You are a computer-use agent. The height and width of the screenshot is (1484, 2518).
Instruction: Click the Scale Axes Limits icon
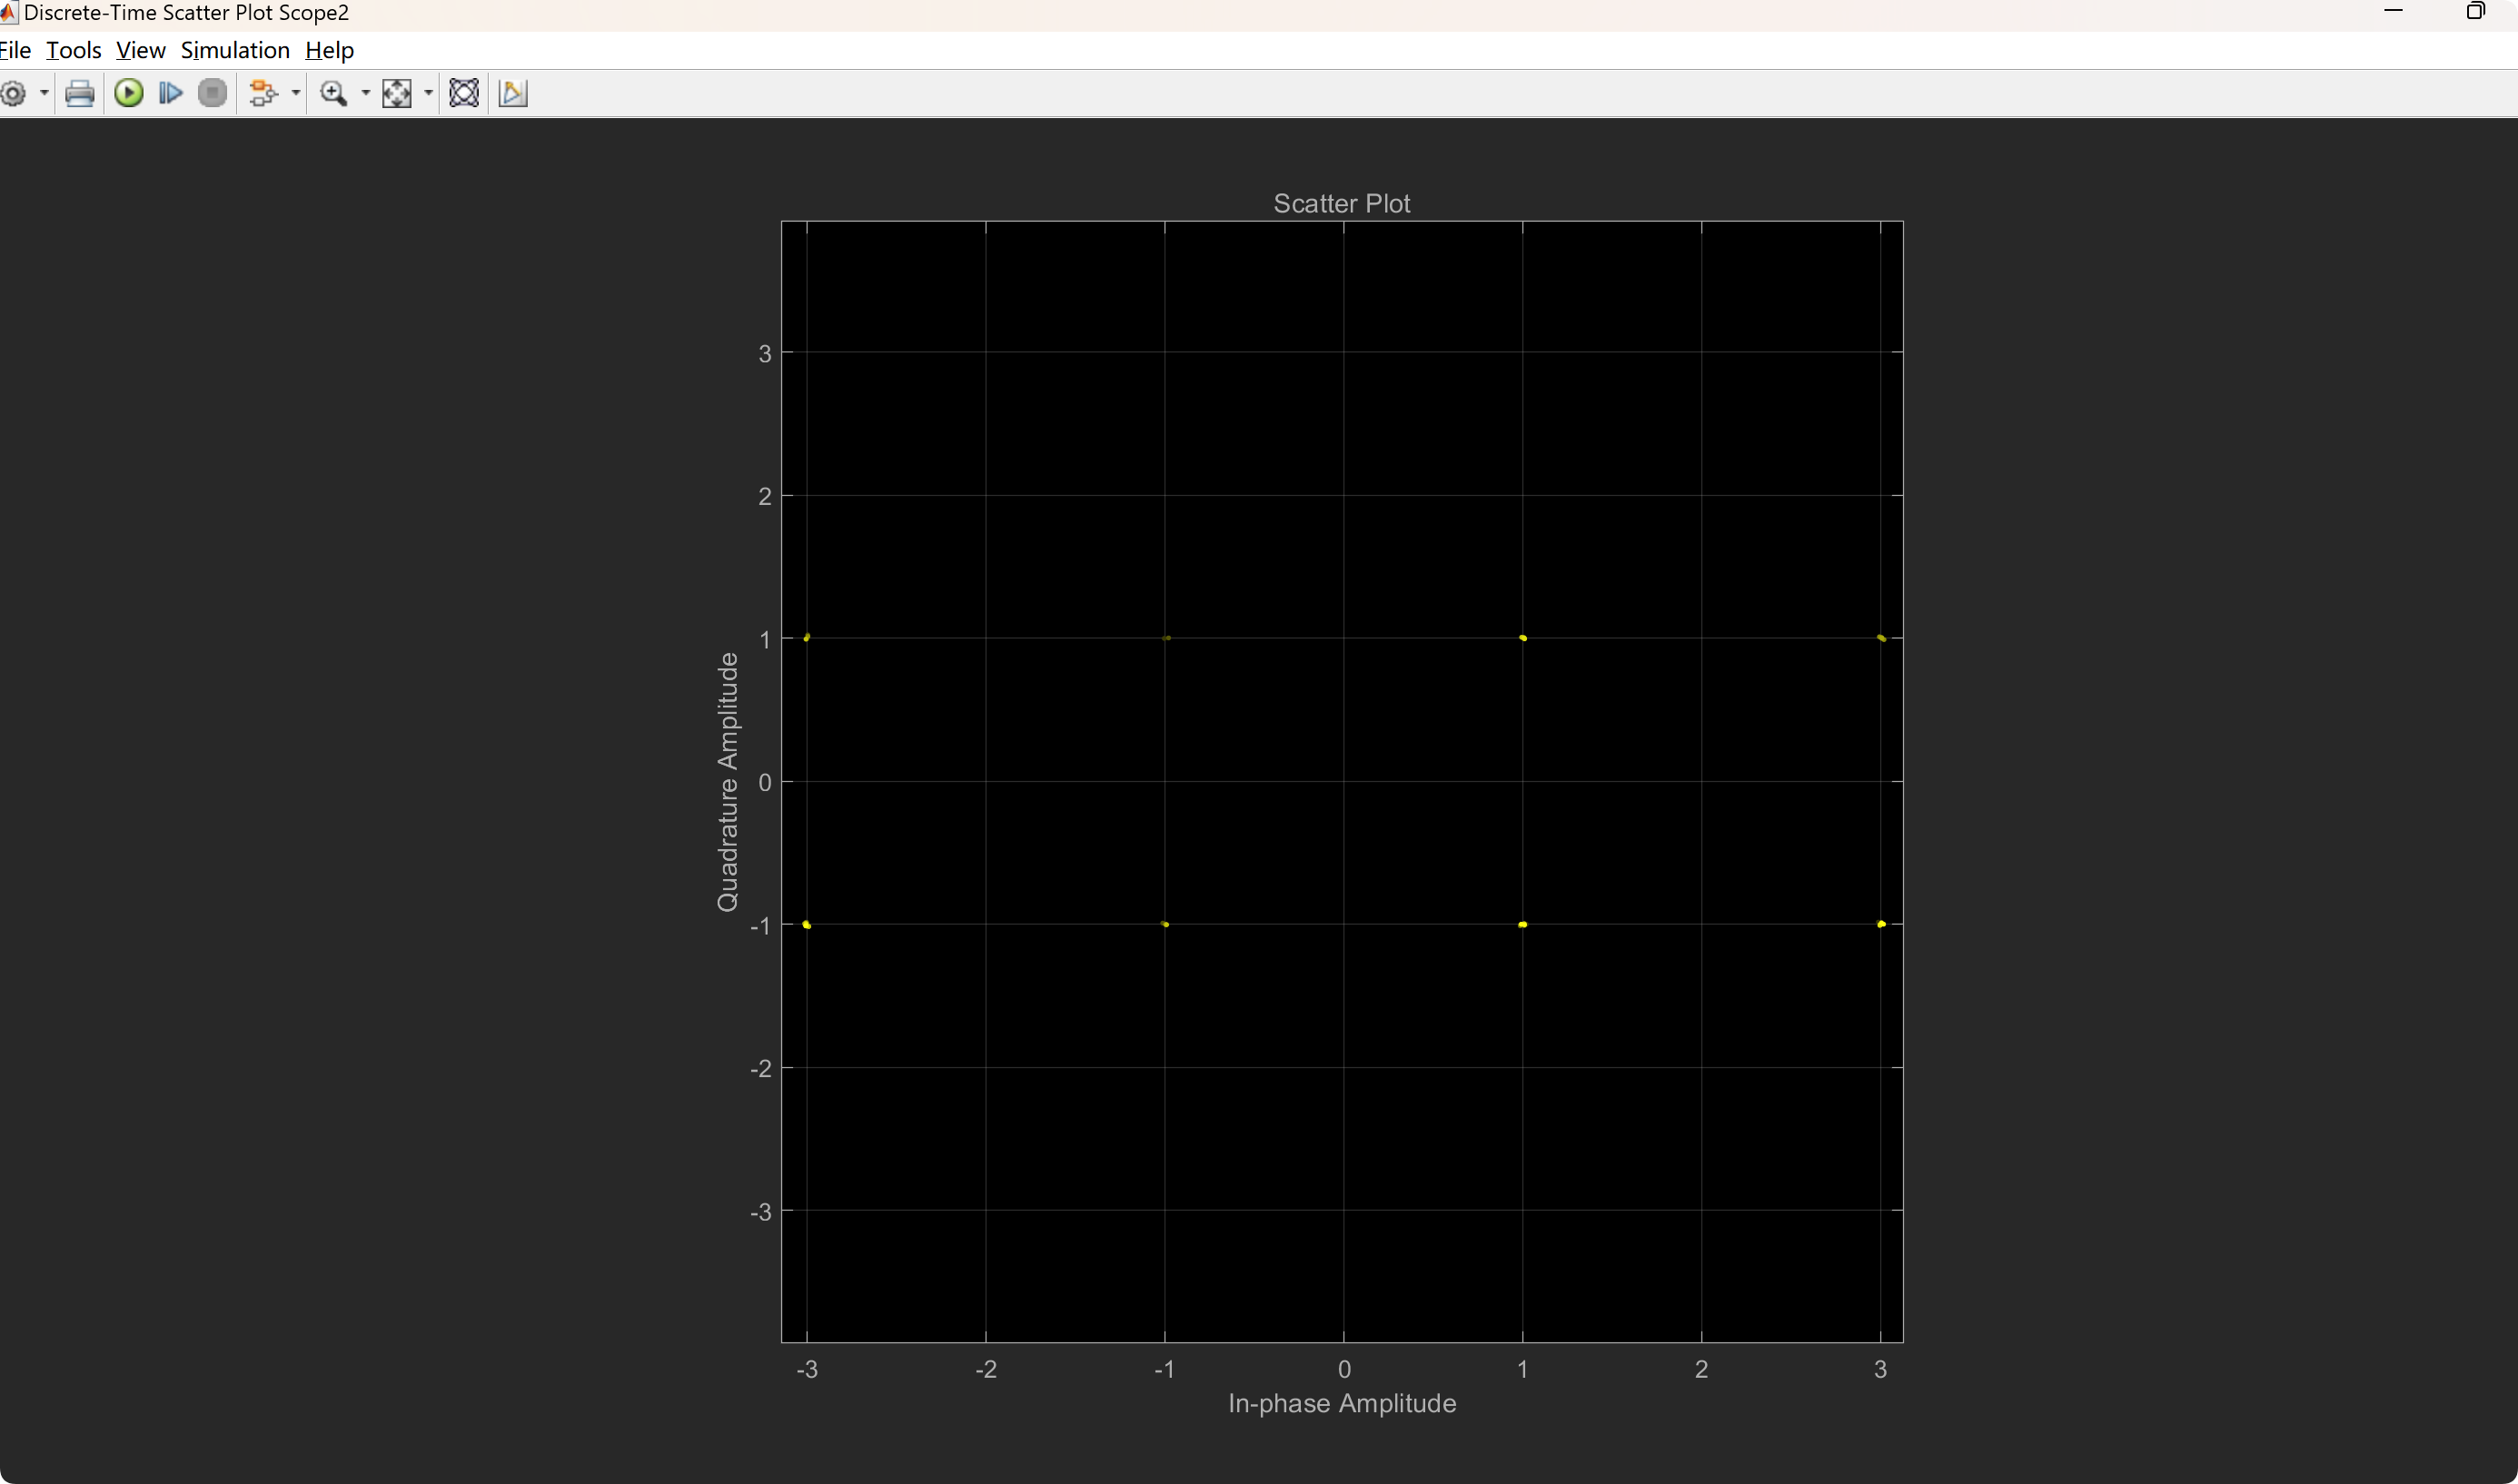pos(397,94)
